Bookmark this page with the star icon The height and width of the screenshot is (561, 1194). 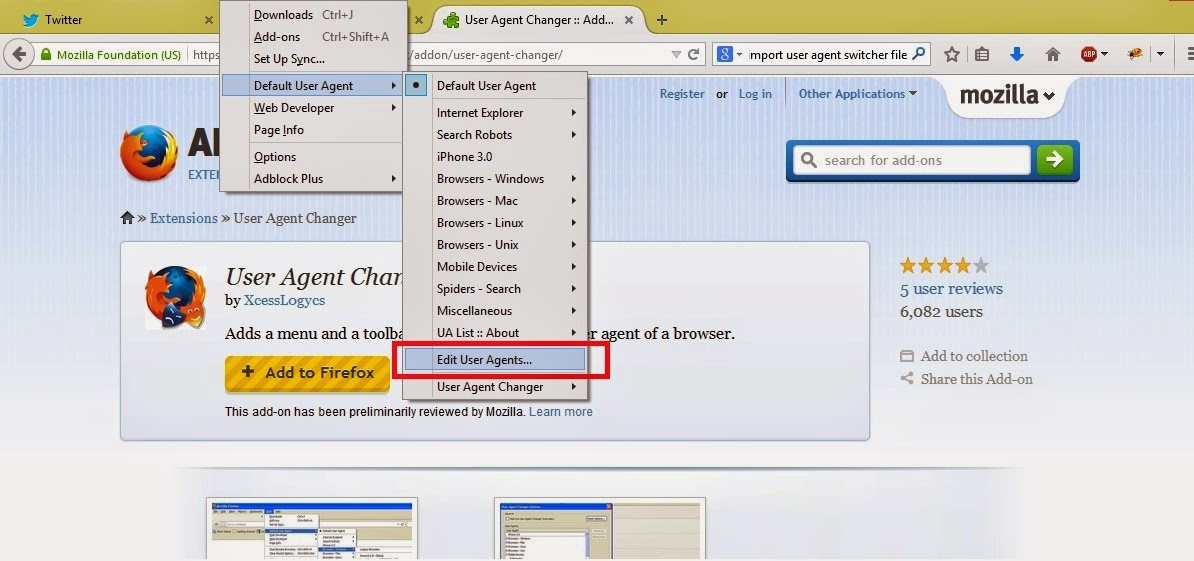tap(951, 54)
